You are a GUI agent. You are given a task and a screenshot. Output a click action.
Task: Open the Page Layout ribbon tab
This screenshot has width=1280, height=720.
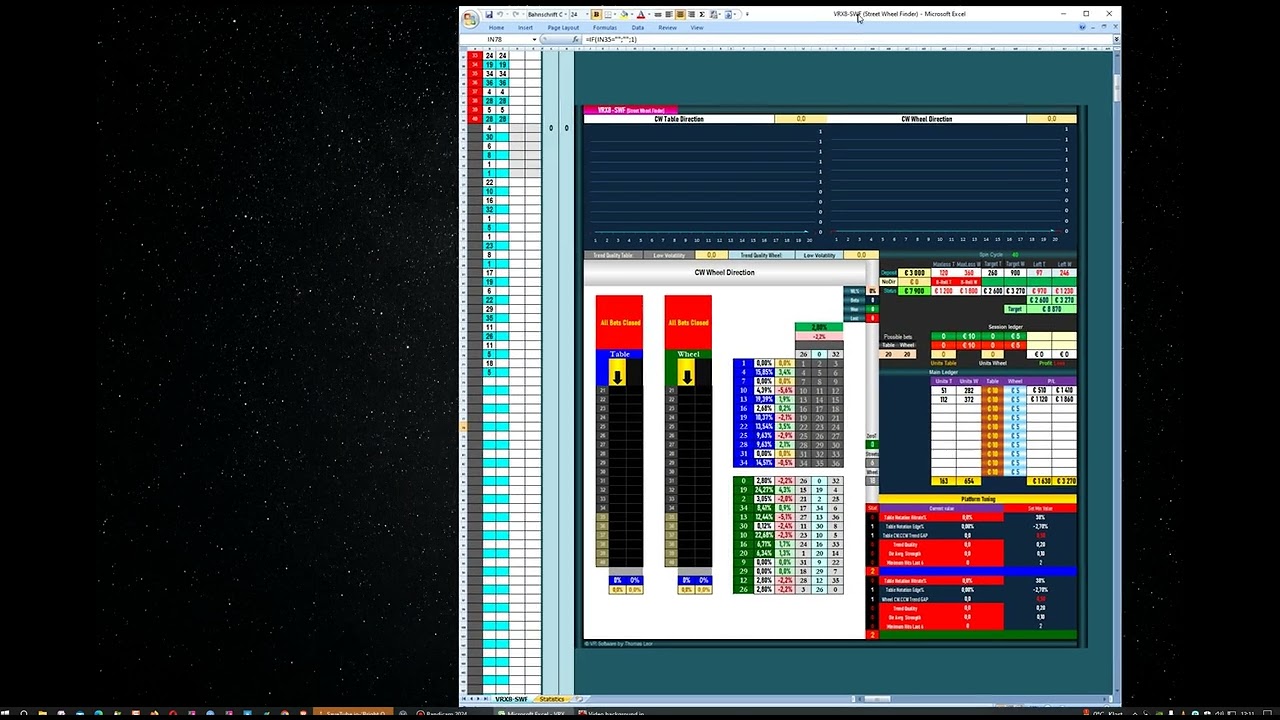click(563, 28)
